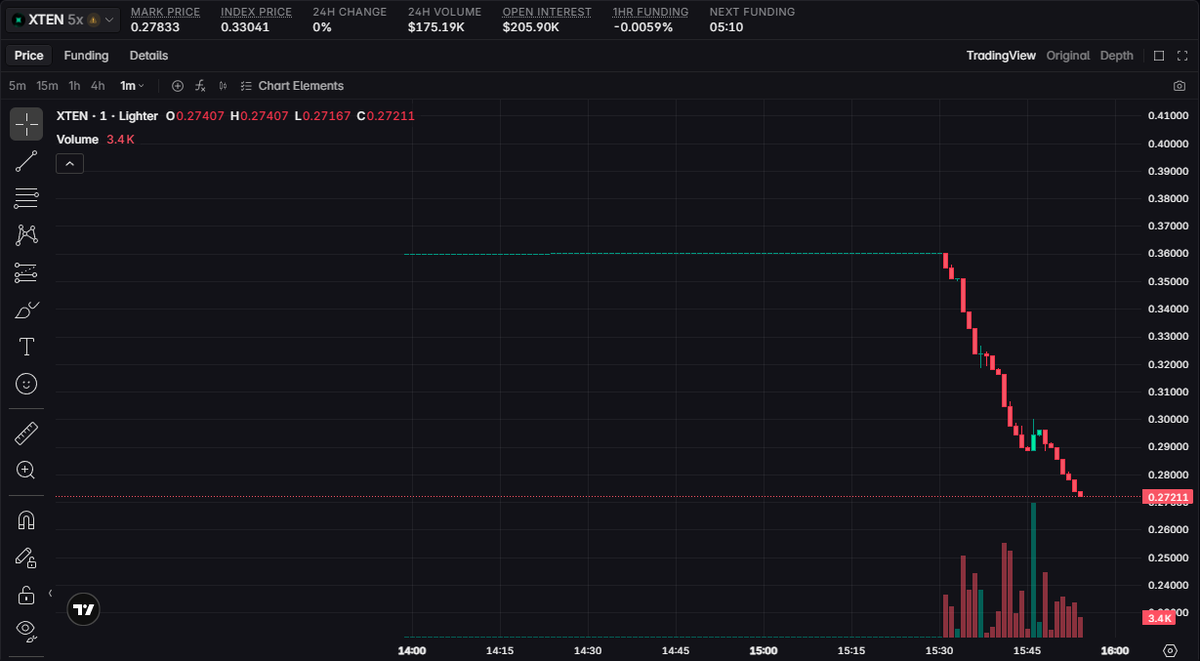Toggle lock all drawings padlock

click(x=26, y=595)
